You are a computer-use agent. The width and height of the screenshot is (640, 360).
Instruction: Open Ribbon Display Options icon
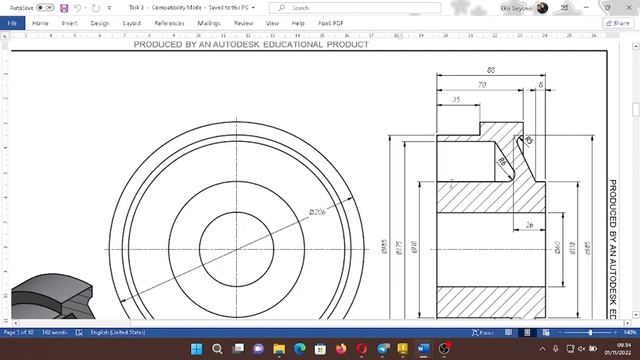pos(564,8)
